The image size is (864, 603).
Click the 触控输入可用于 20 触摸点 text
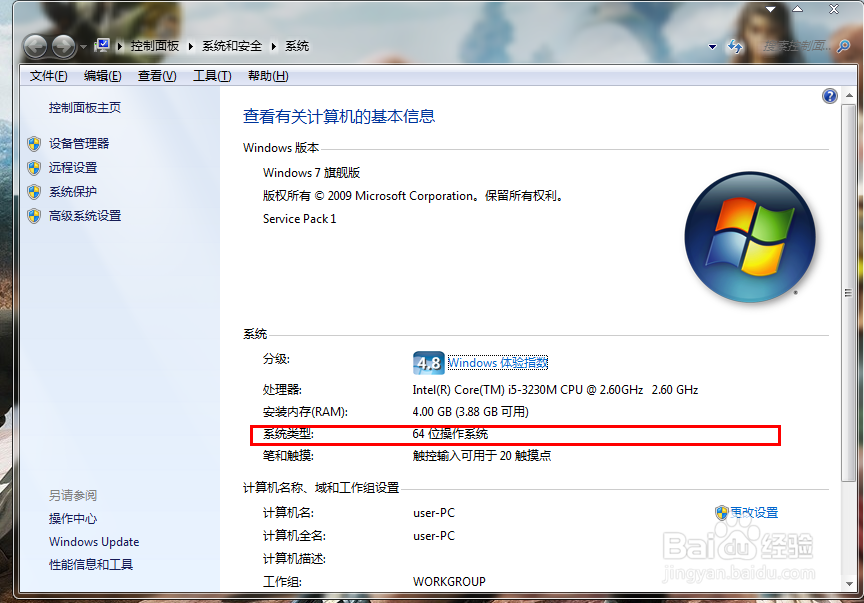pyautogui.click(x=482, y=455)
